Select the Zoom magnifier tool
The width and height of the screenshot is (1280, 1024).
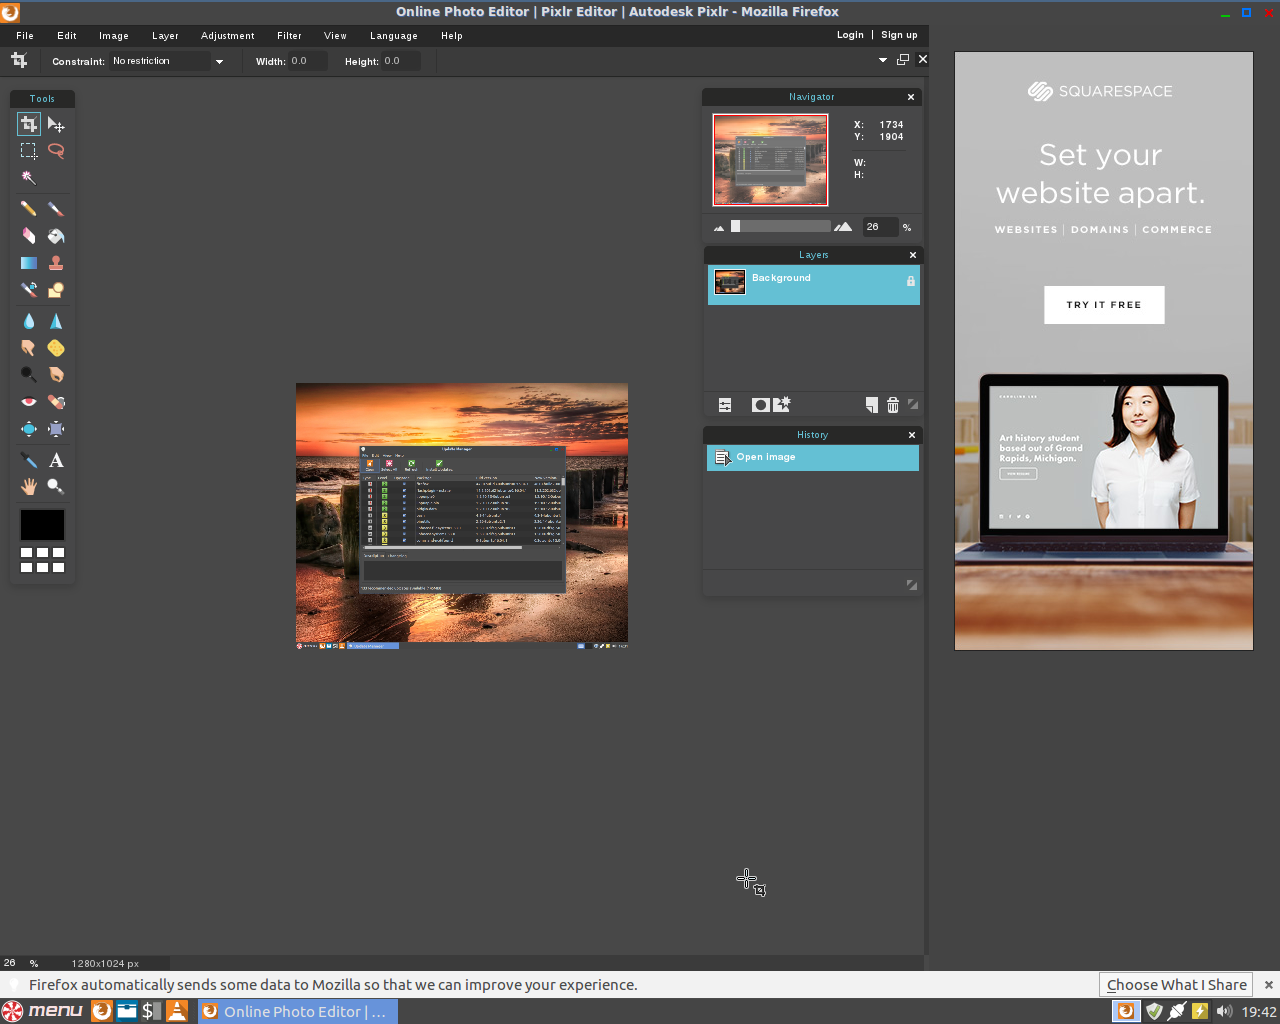click(56, 487)
